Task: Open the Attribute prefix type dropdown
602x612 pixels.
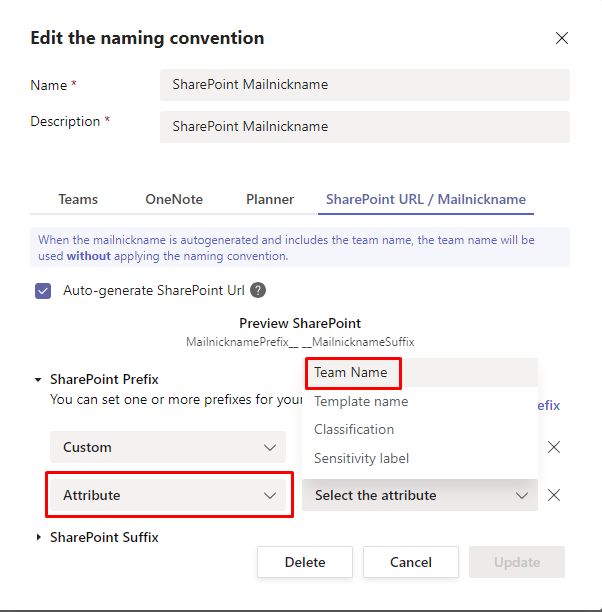Action: 168,495
